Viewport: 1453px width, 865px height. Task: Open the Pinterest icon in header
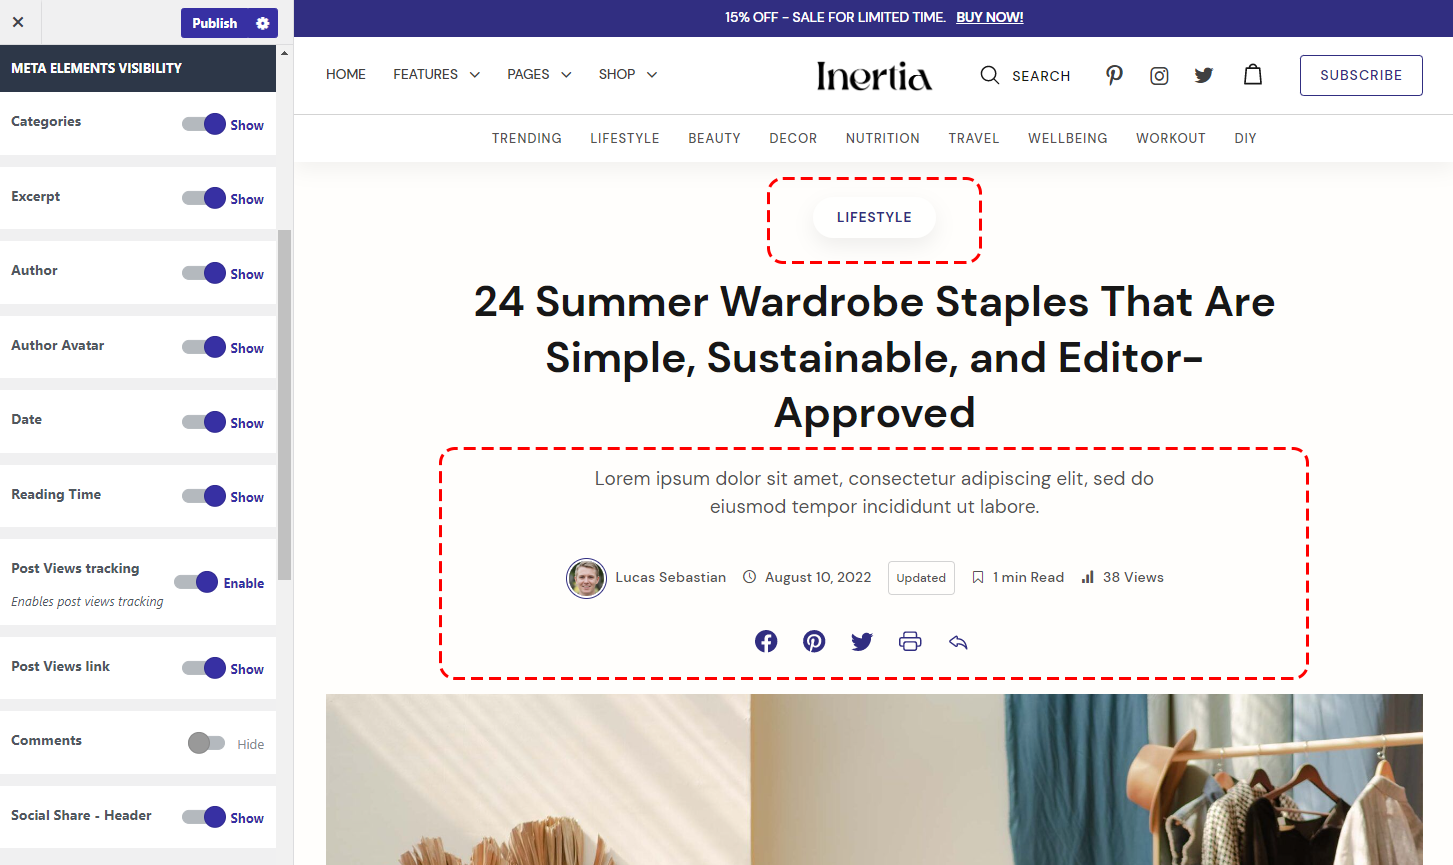[x=1114, y=75]
